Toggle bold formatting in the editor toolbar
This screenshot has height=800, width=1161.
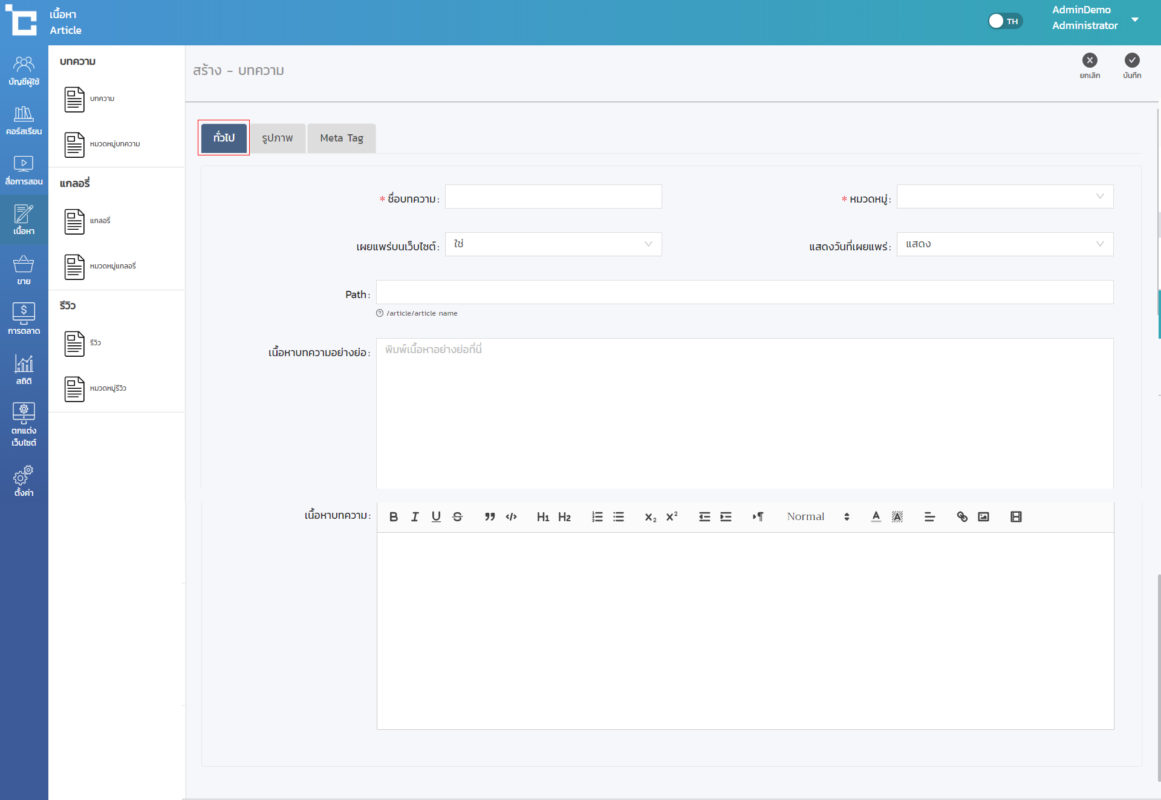[x=393, y=517]
